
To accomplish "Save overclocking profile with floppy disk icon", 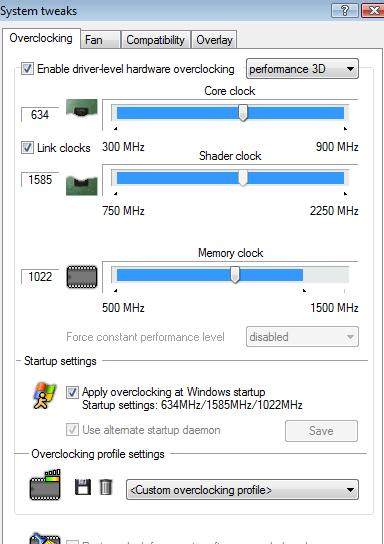I will 83,487.
